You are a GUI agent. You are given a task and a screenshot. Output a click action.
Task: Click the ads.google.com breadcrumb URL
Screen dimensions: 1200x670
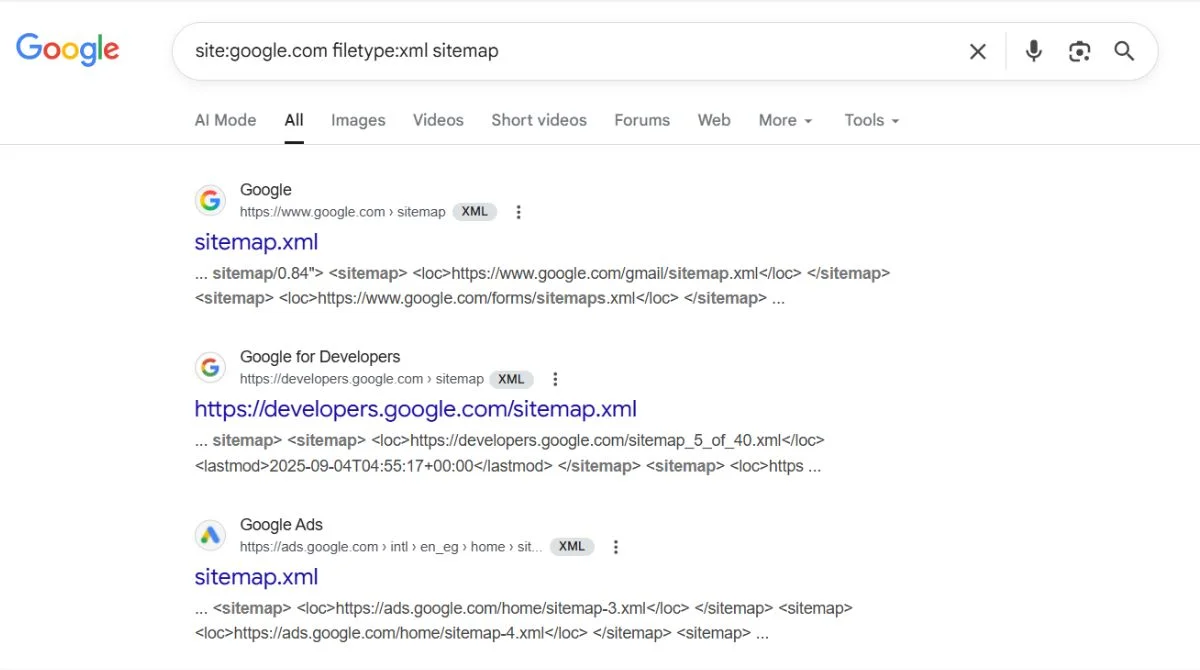391,547
